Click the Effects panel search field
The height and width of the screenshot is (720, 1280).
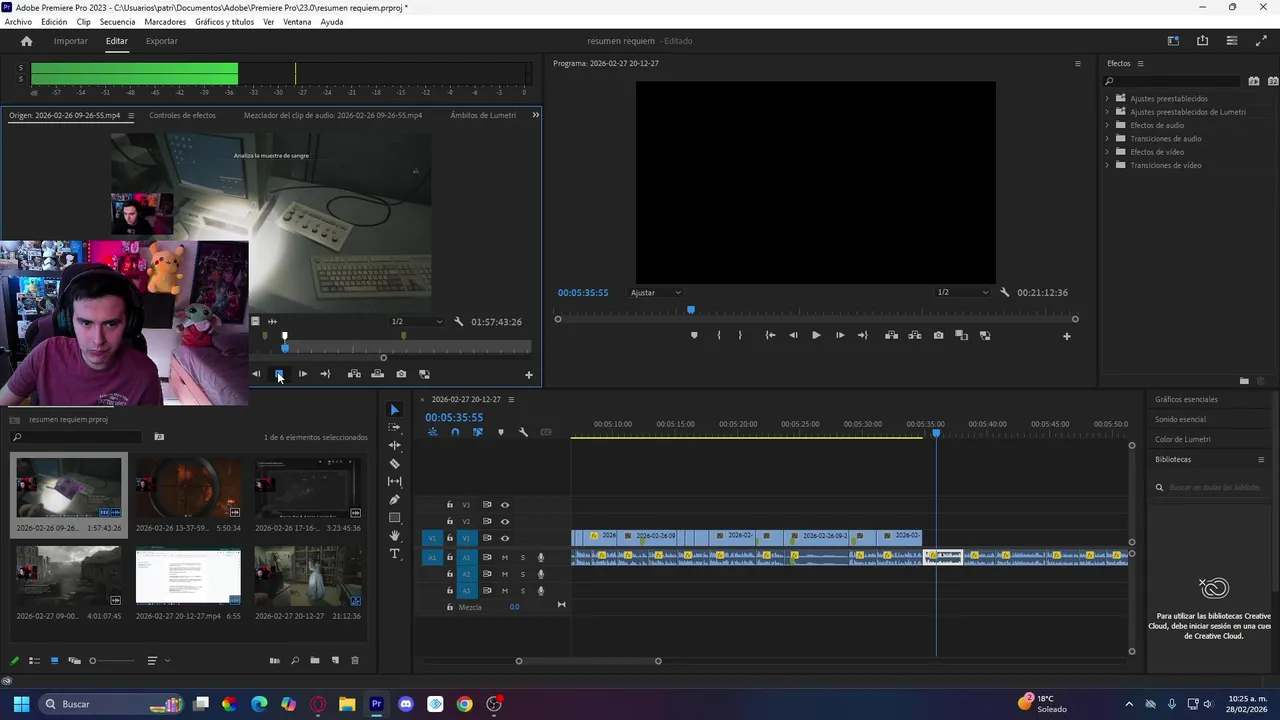1173,81
